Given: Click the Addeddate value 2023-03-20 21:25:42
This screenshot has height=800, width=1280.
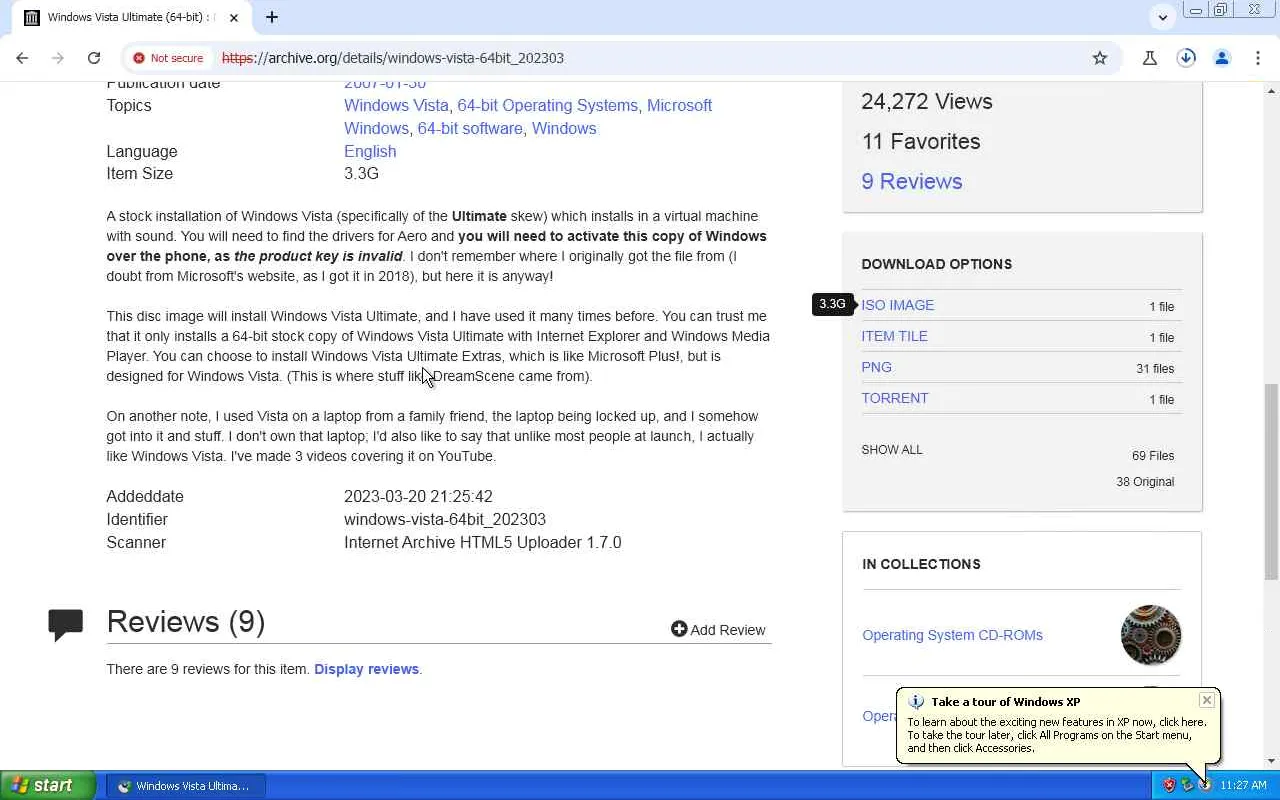Looking at the screenshot, I should coord(418,496).
